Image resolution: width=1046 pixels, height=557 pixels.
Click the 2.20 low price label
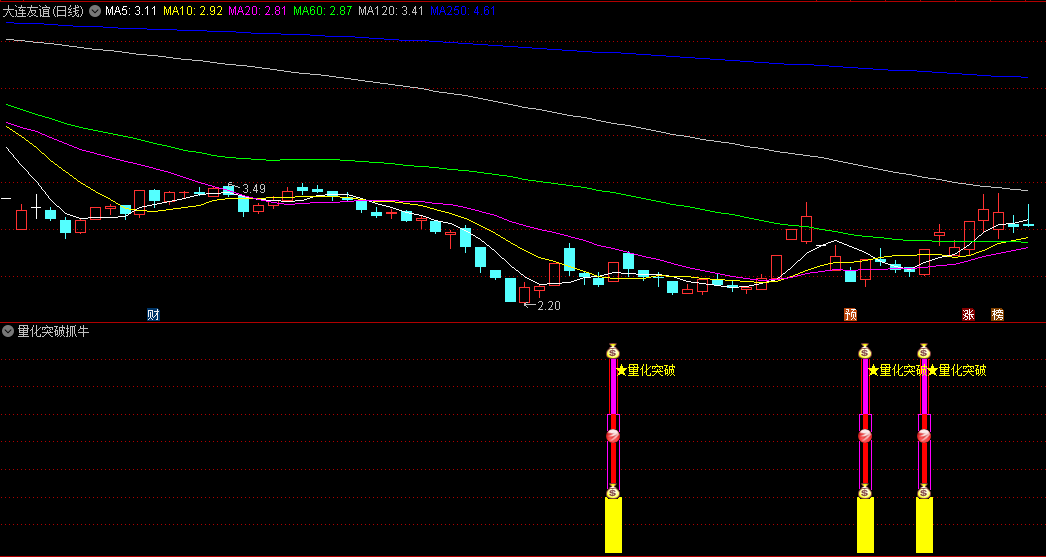(x=548, y=306)
